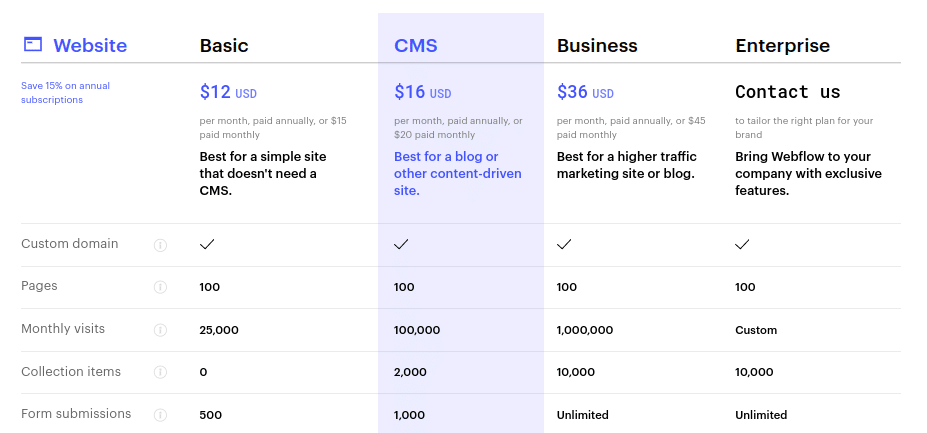
Task: Click the CMS blog description text
Action: tap(458, 173)
